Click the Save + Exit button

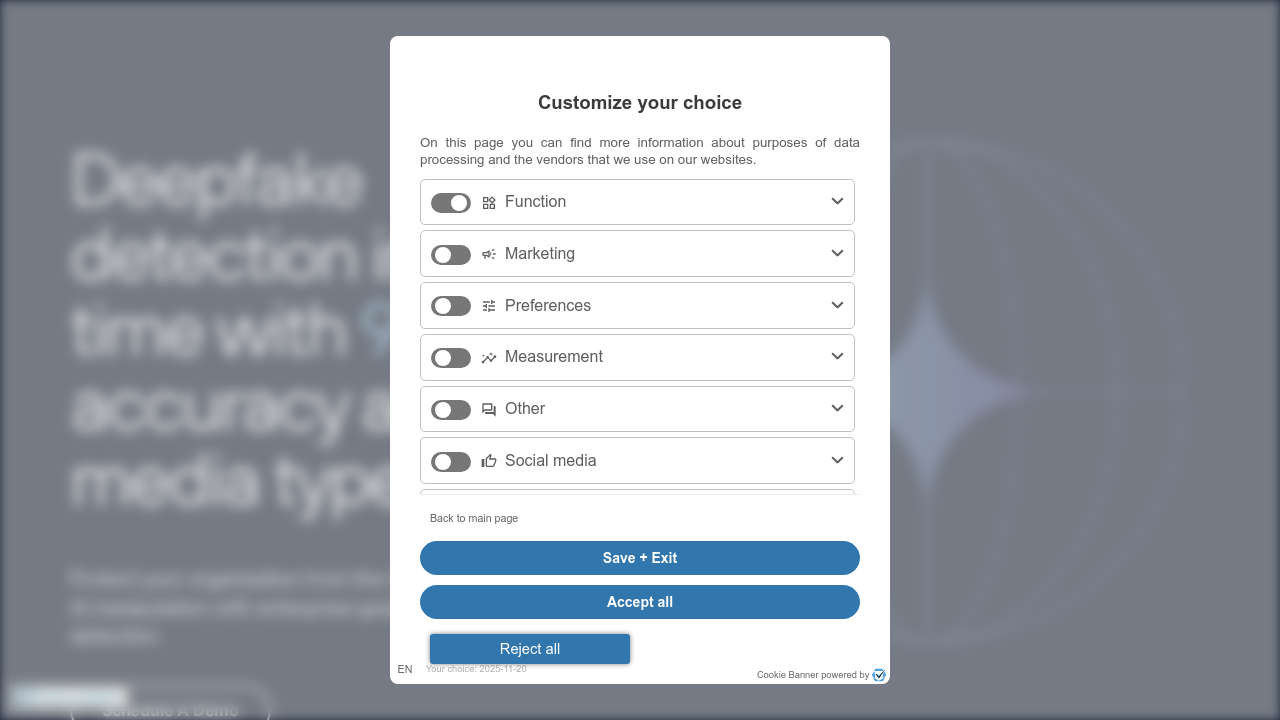(x=640, y=558)
